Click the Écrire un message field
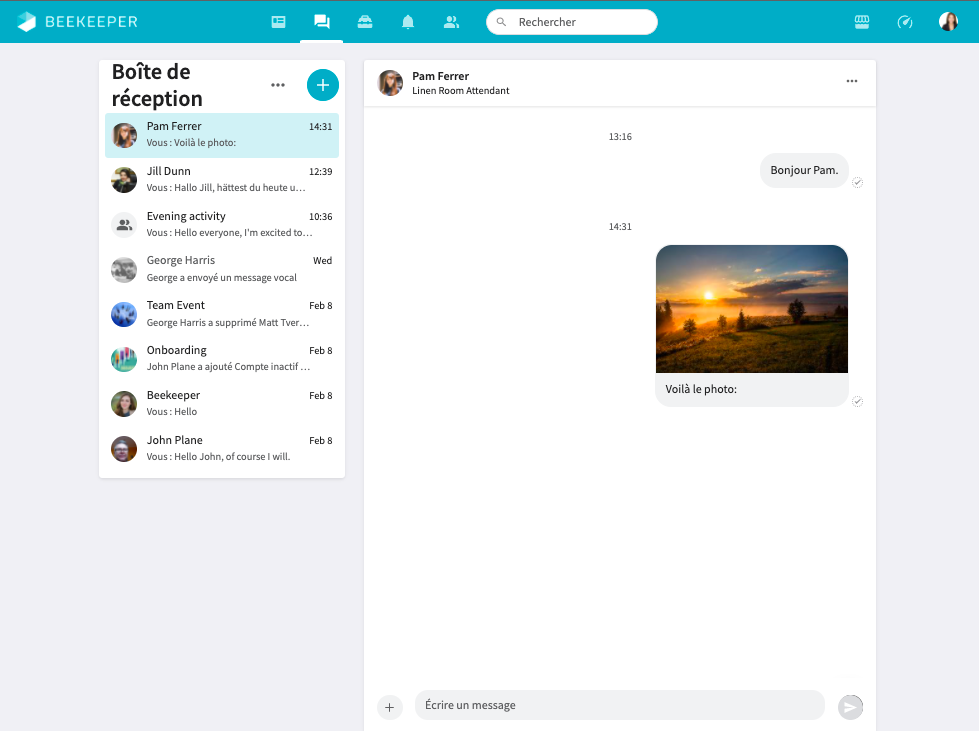Viewport: 979px width, 731px height. [x=619, y=705]
